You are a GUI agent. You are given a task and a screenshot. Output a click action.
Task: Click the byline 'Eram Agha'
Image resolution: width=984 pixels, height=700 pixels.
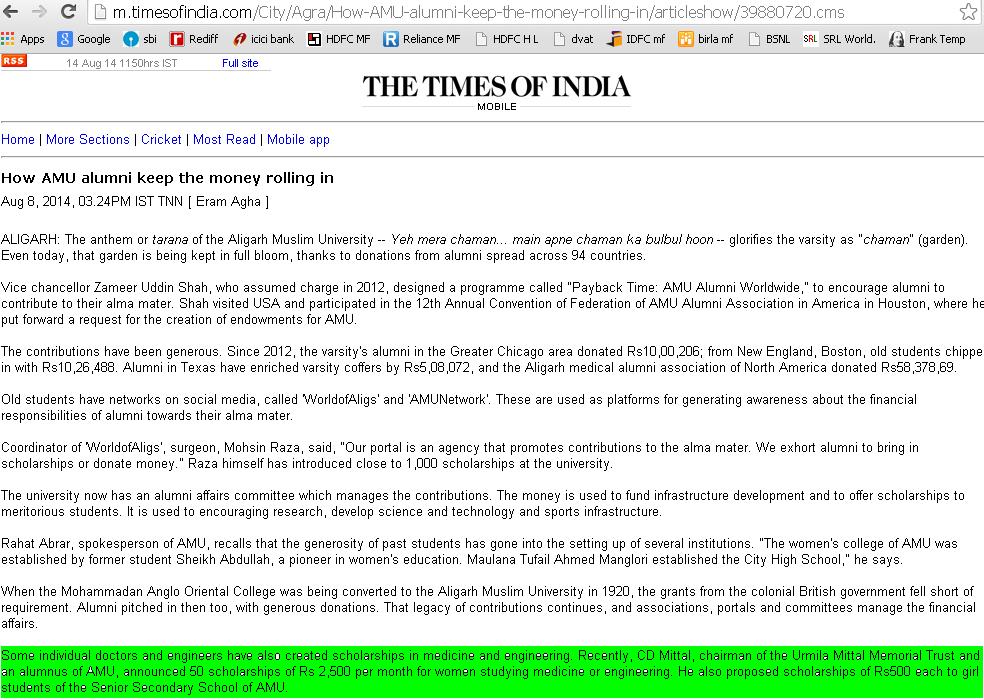(x=228, y=202)
